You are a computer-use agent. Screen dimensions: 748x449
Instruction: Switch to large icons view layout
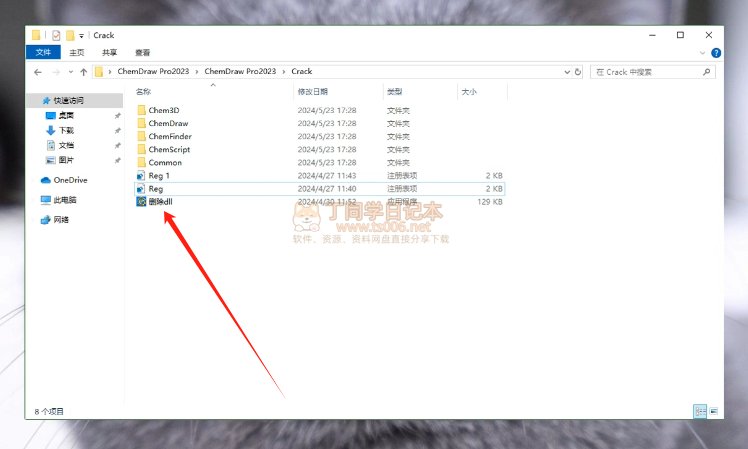tap(714, 411)
